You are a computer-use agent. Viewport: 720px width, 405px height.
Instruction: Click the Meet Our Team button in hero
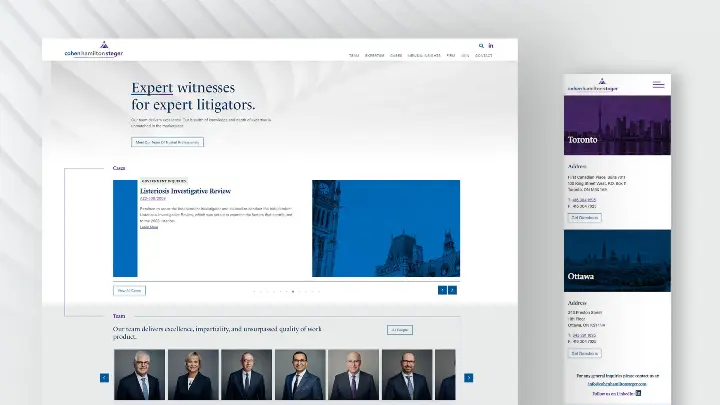(167, 142)
